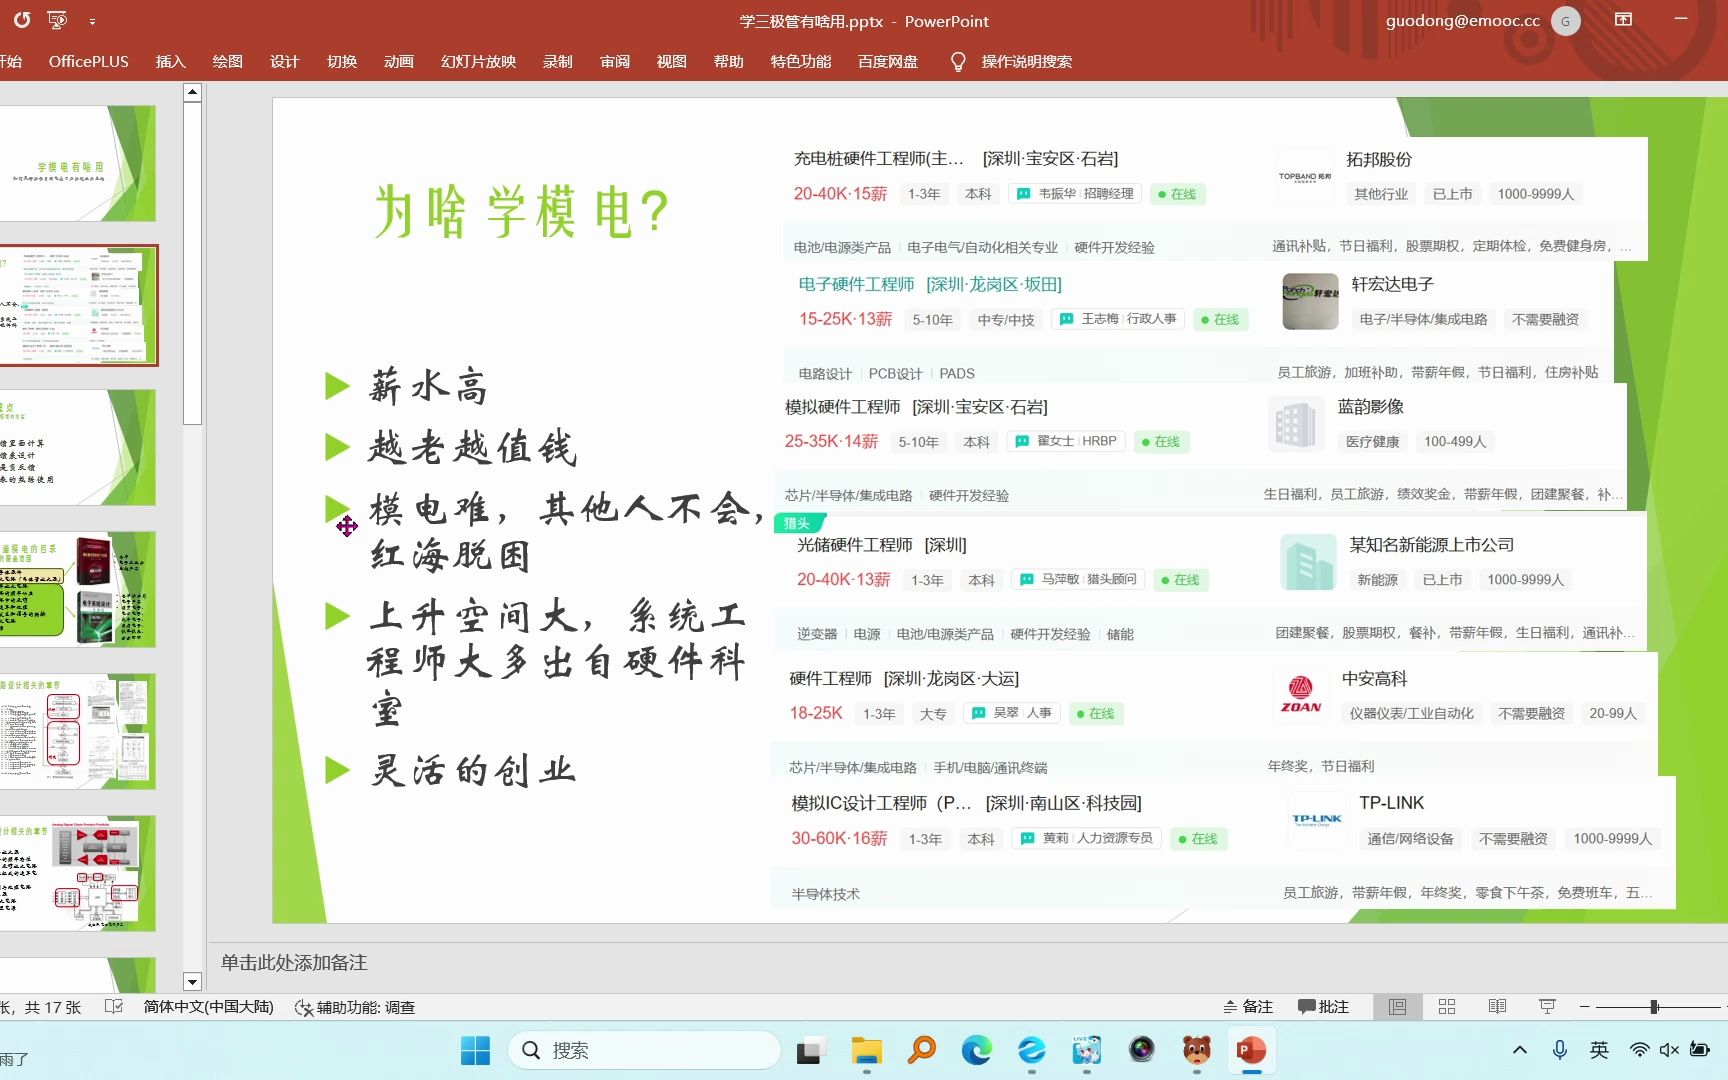This screenshot has height=1080, width=1728.
Task: Click the 单击此处添加备注 notes area
Action: click(x=294, y=962)
